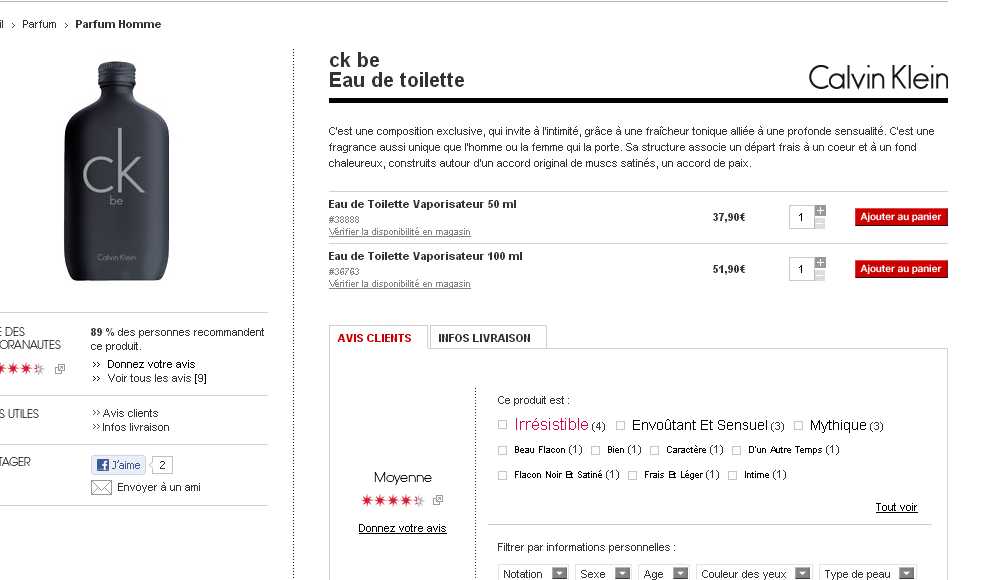Click the popup icon next to Moyenne stars

coord(437,500)
